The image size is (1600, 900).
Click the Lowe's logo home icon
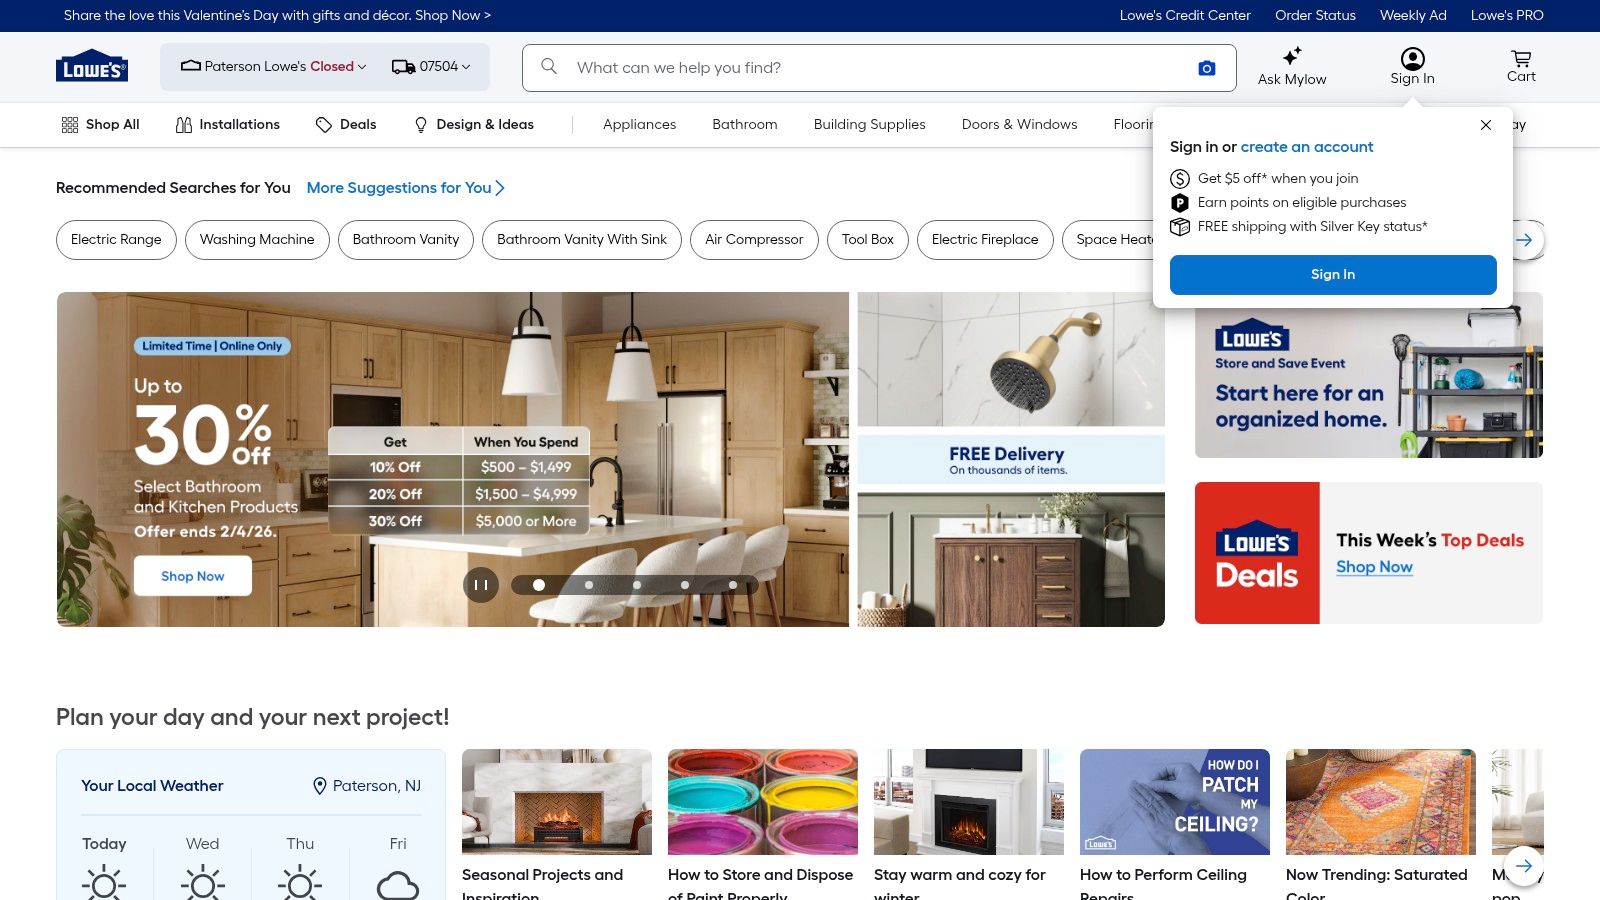(x=91, y=66)
